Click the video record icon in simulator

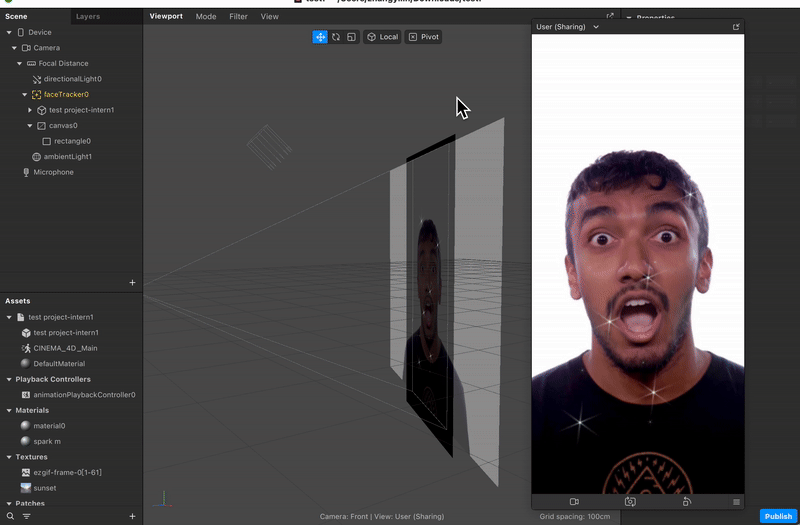[574, 502]
